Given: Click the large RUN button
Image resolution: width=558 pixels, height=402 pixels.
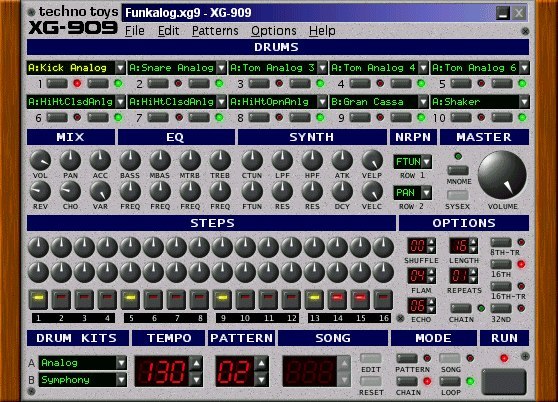Looking at the screenshot, I should pos(504,381).
